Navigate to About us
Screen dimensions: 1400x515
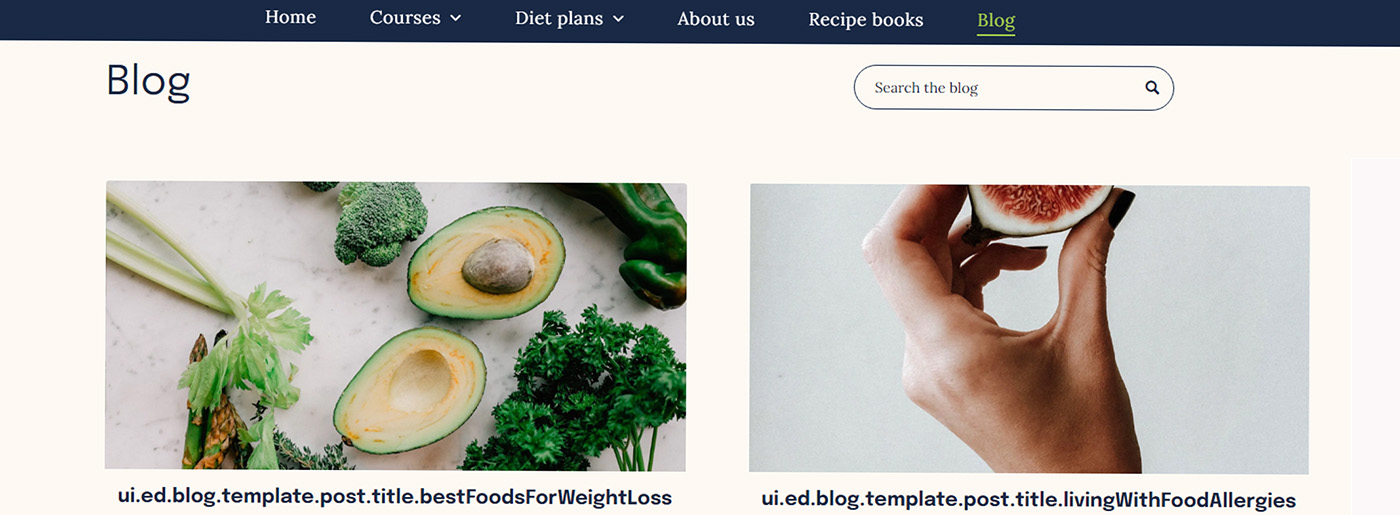coord(716,19)
